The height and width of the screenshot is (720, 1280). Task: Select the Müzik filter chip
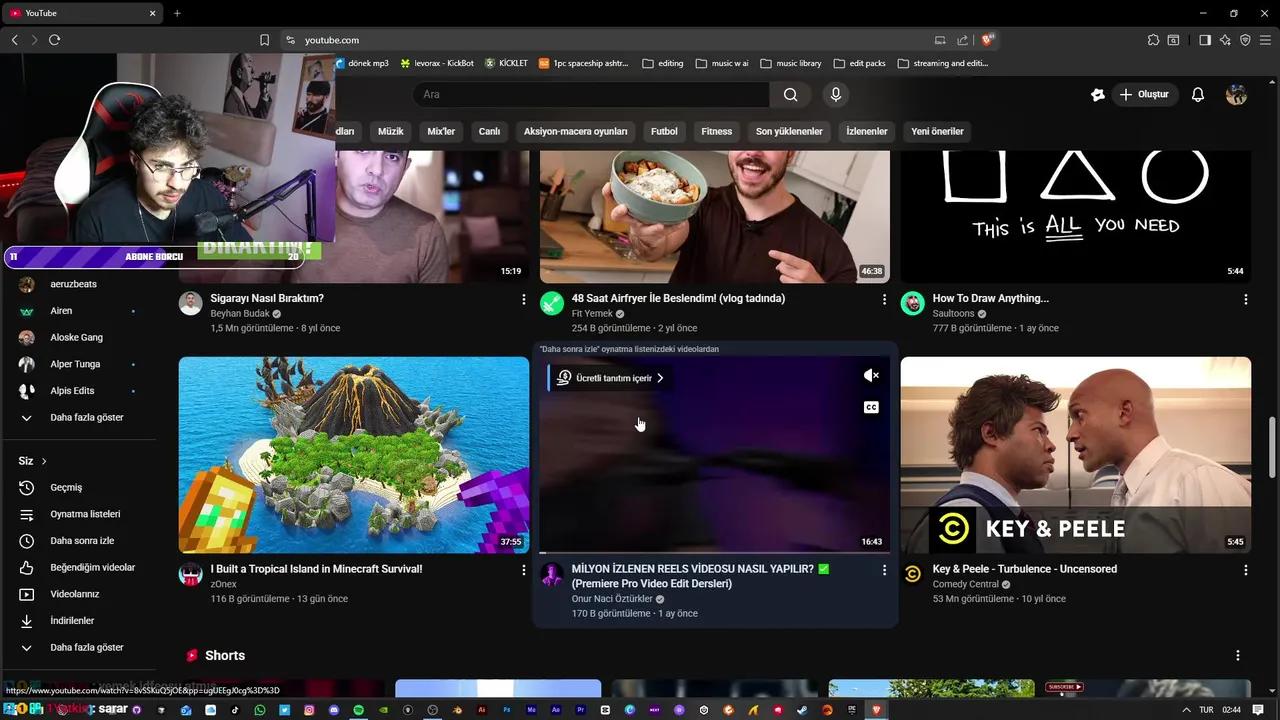tap(390, 131)
